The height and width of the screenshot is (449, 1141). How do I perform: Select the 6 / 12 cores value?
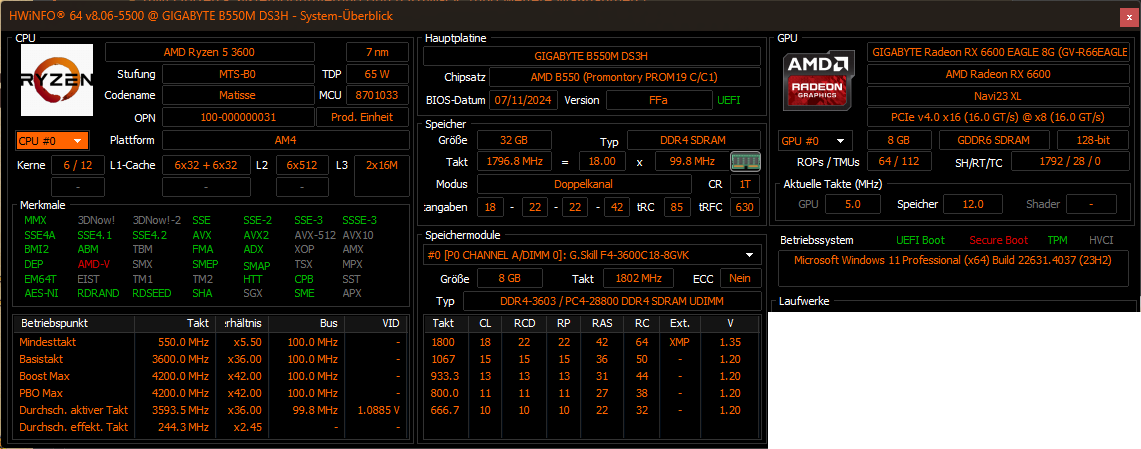[x=78, y=165]
